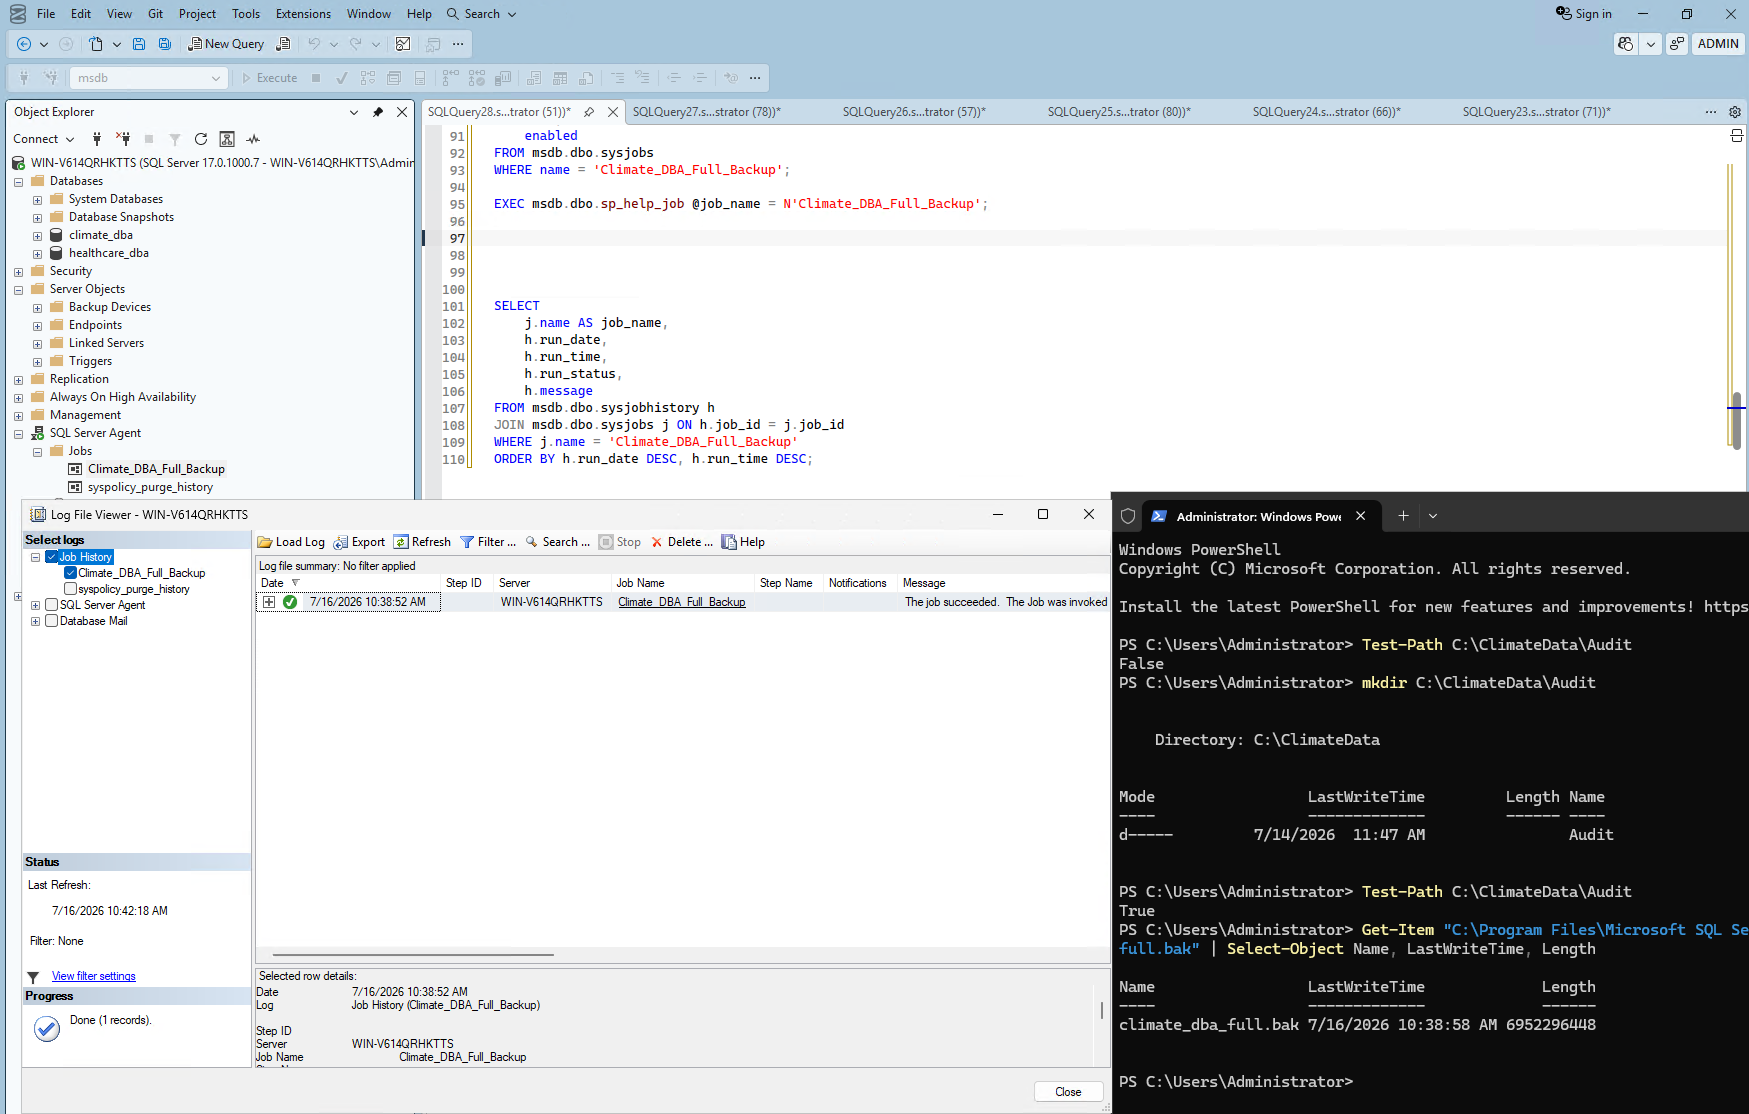Image resolution: width=1749 pixels, height=1114 pixels.
Task: Click the Connect plug icon in Object Explorer
Action: (x=97, y=139)
